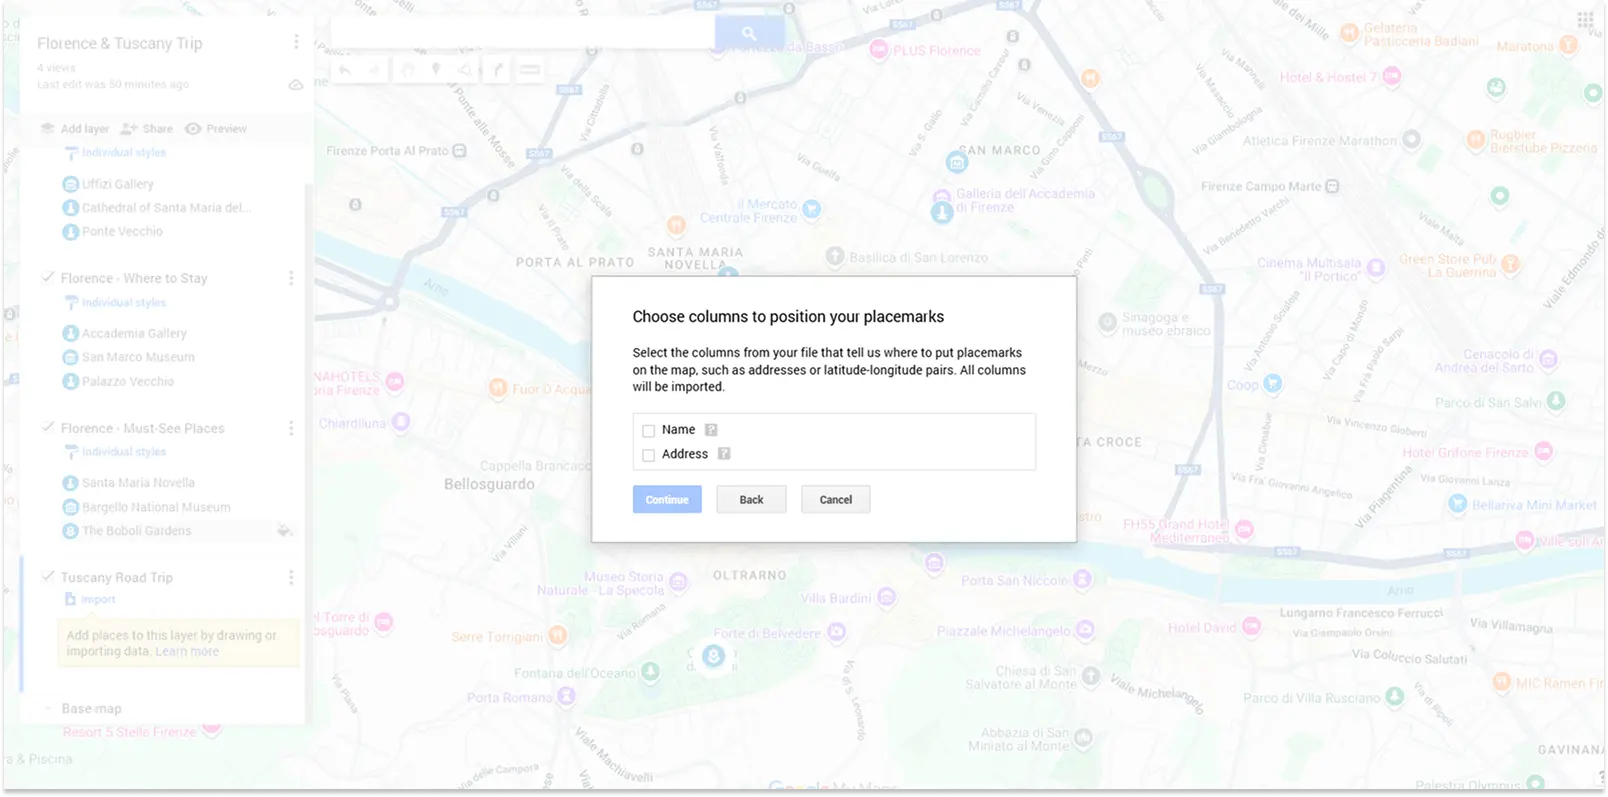
Task: Tick the Name column checkbox
Action: 648,431
